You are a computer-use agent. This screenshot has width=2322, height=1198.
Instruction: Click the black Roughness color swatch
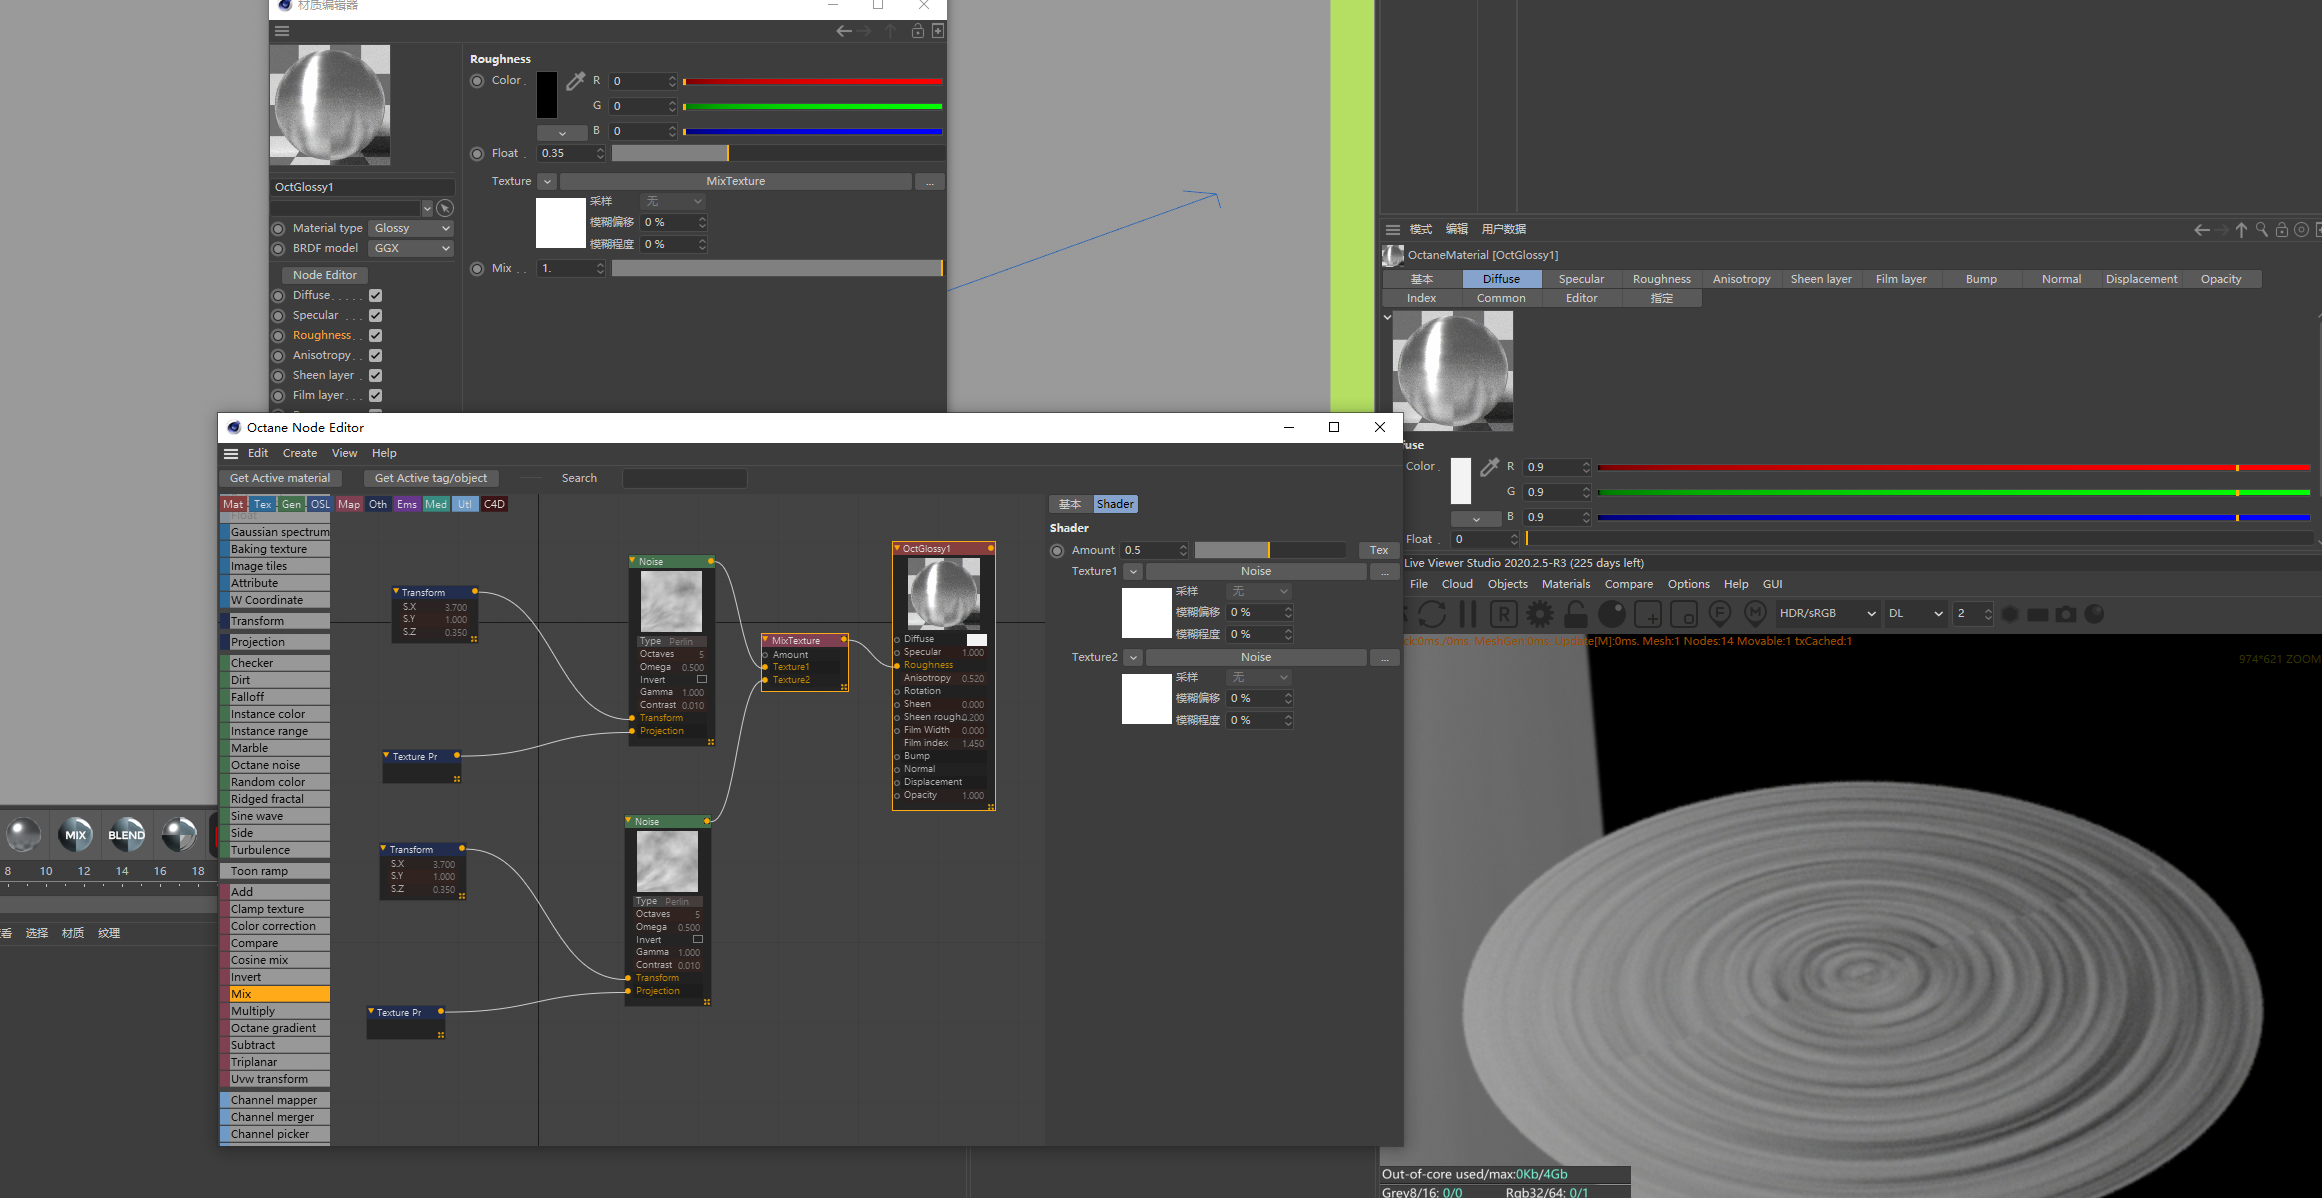coord(547,95)
